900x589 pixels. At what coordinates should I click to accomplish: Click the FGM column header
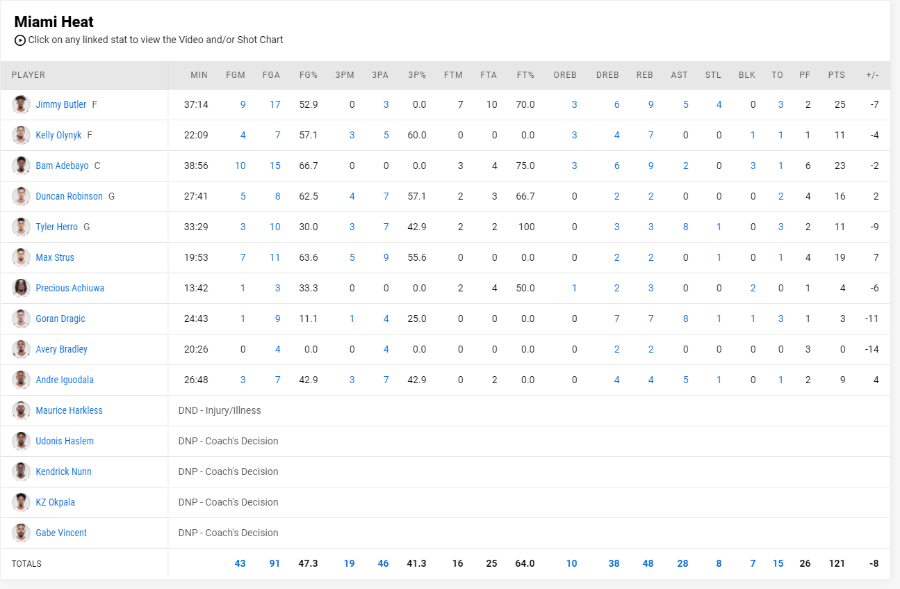[x=235, y=75]
